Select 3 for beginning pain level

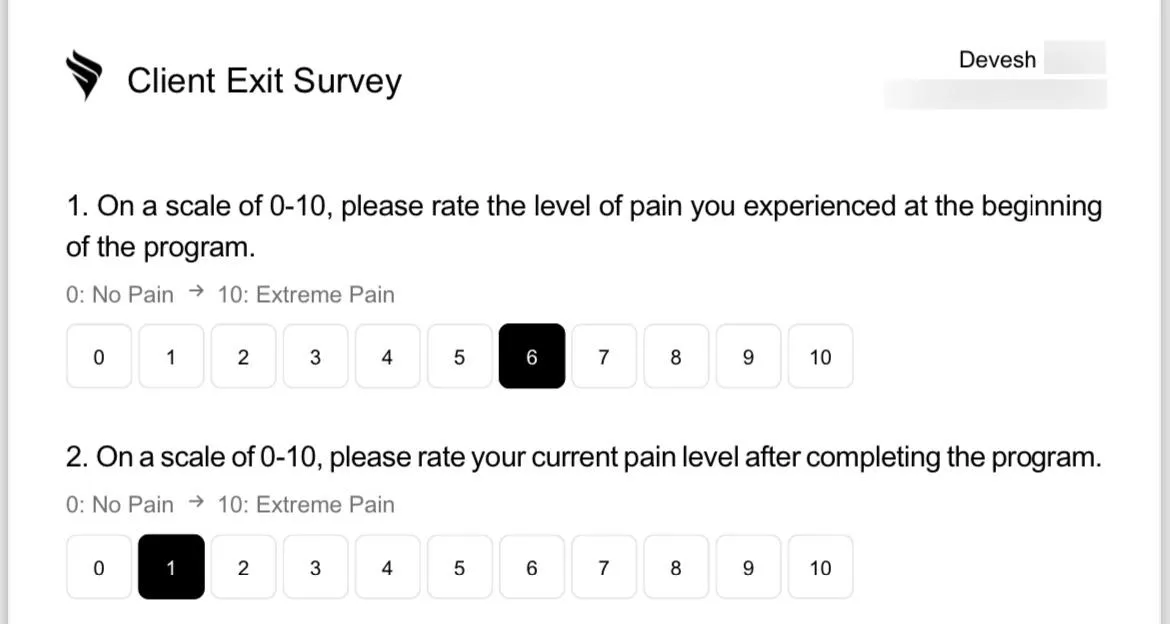pos(315,356)
